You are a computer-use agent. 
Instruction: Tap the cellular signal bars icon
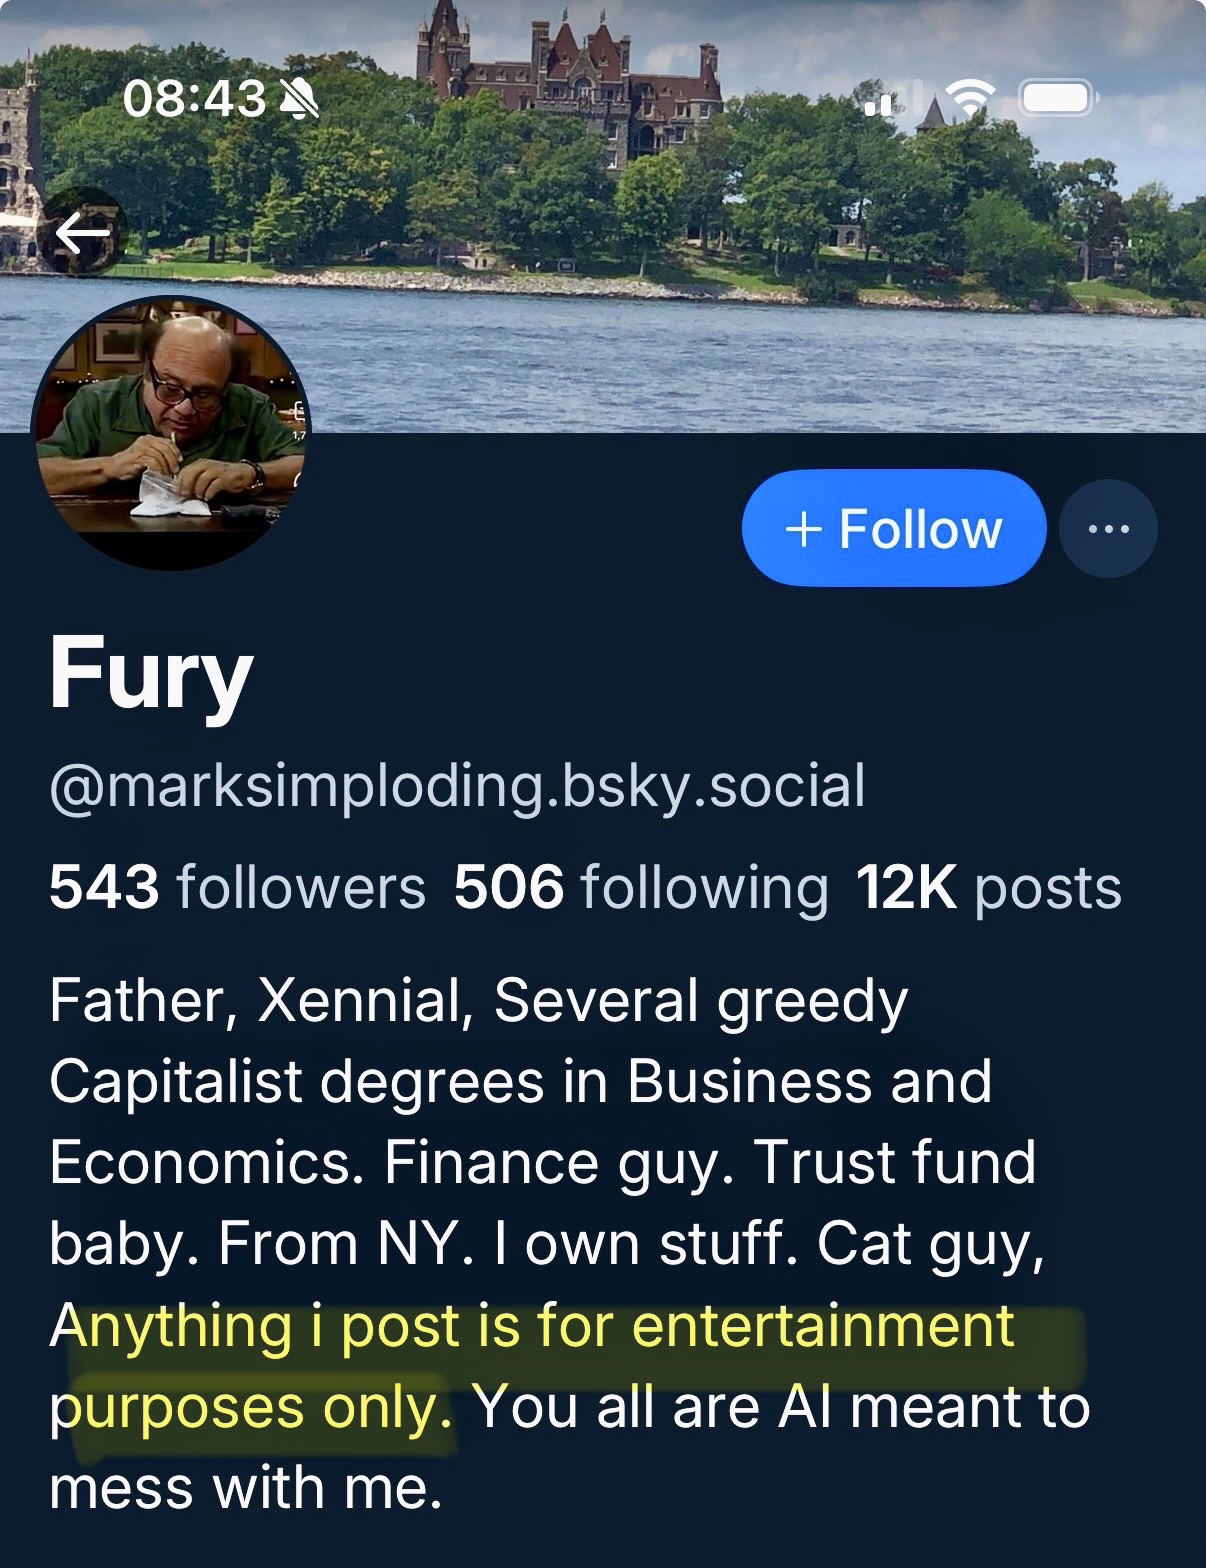[x=884, y=100]
